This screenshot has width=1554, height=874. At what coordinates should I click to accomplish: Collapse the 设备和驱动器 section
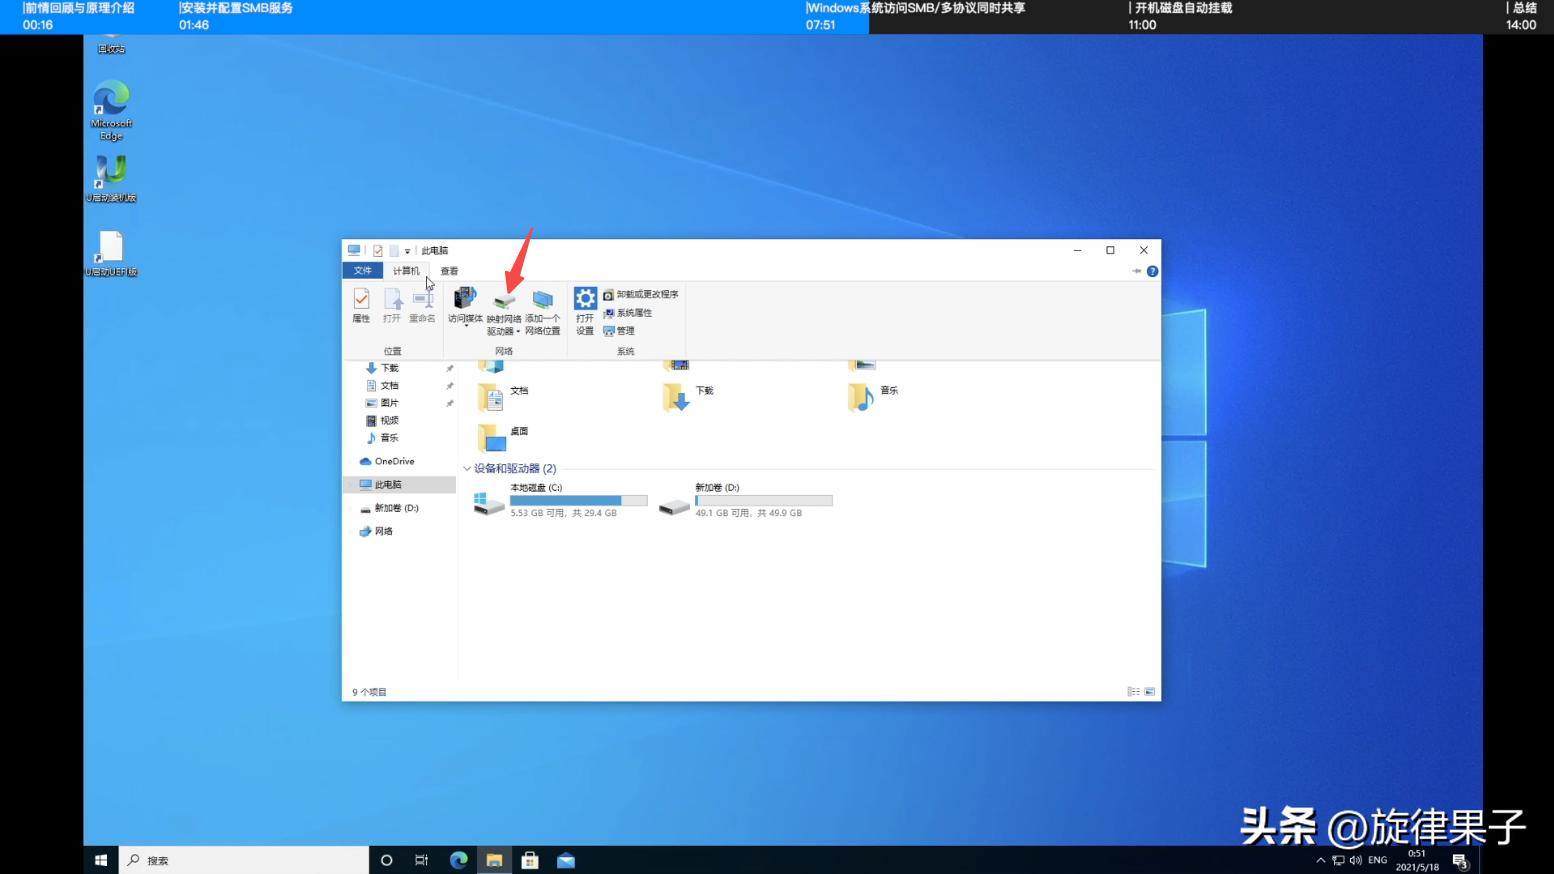466,468
